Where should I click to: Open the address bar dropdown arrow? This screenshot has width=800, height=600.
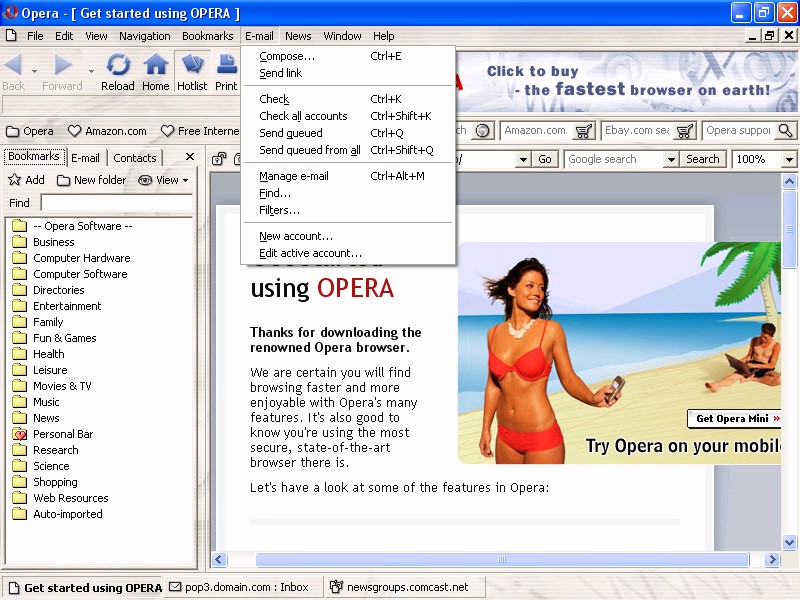coord(523,160)
